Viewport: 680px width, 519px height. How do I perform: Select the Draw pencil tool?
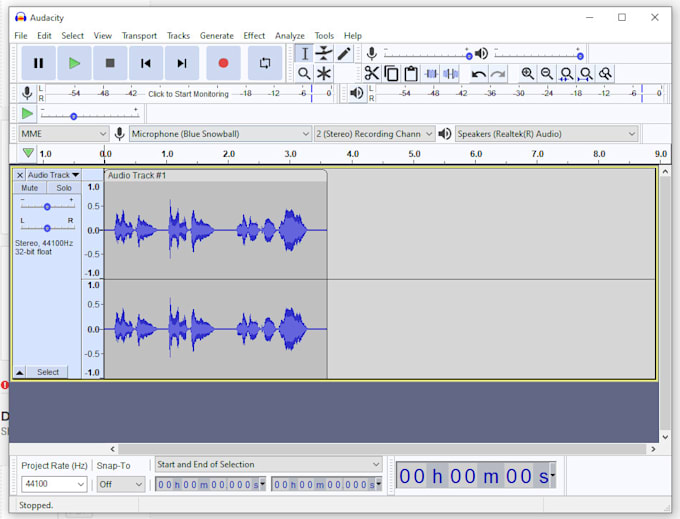click(344, 54)
